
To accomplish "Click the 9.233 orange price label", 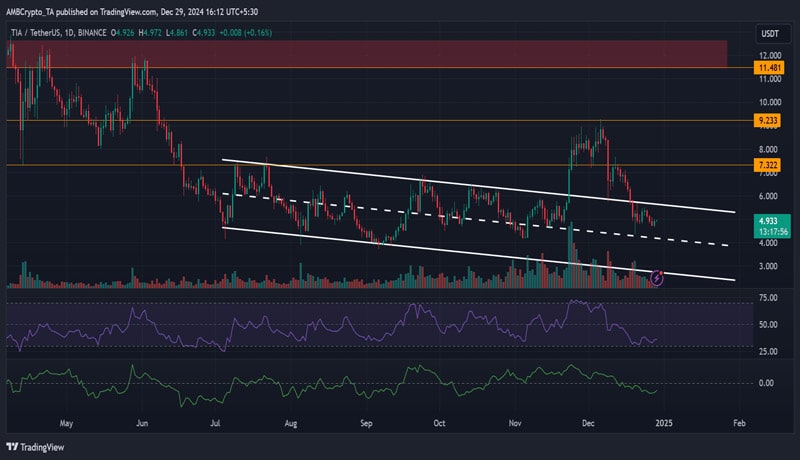I will 768,120.
